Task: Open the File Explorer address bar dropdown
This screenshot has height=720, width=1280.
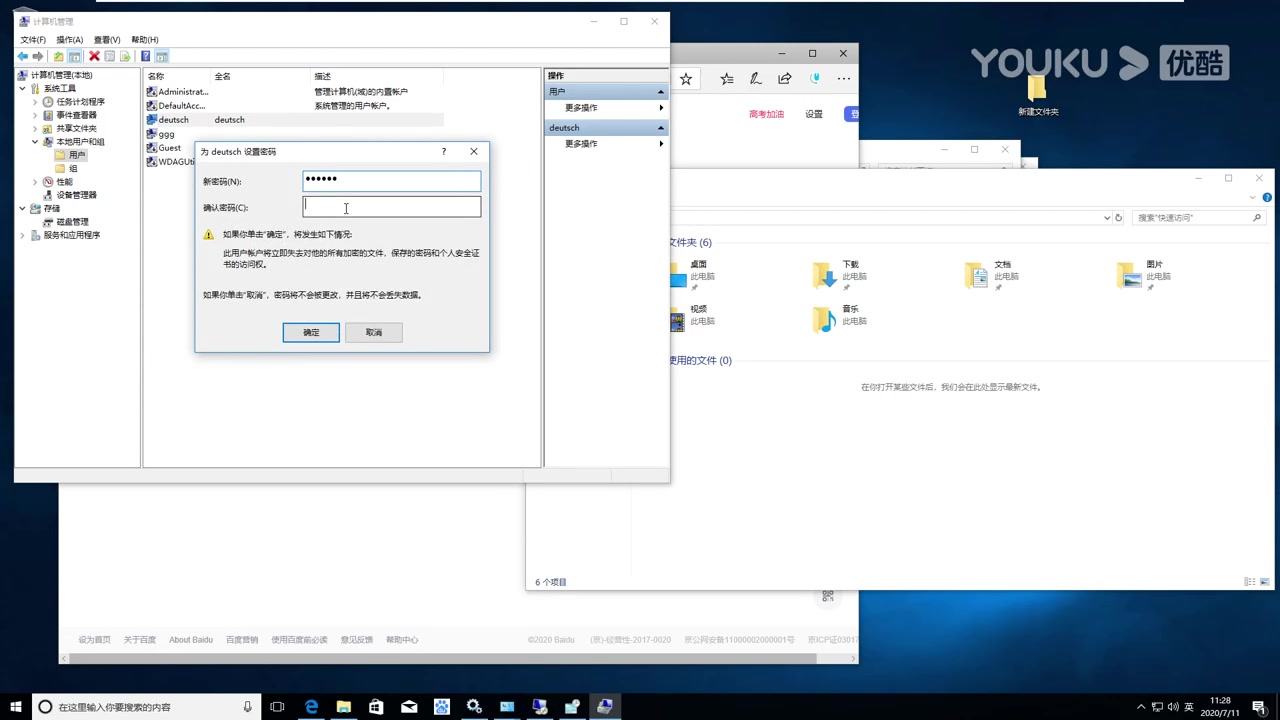Action: (x=1106, y=217)
